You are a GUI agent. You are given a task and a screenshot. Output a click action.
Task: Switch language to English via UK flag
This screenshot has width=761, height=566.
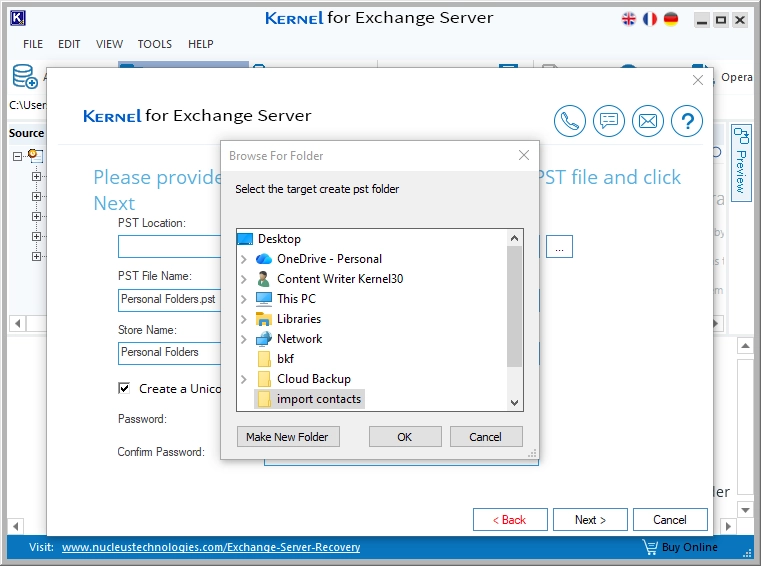click(x=629, y=19)
